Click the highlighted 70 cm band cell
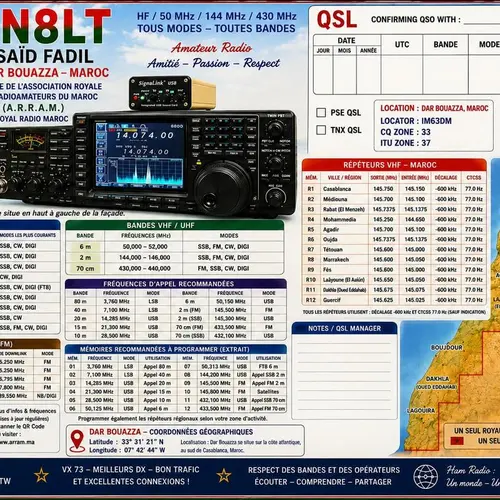This screenshot has width=500, height=500. 85,268
